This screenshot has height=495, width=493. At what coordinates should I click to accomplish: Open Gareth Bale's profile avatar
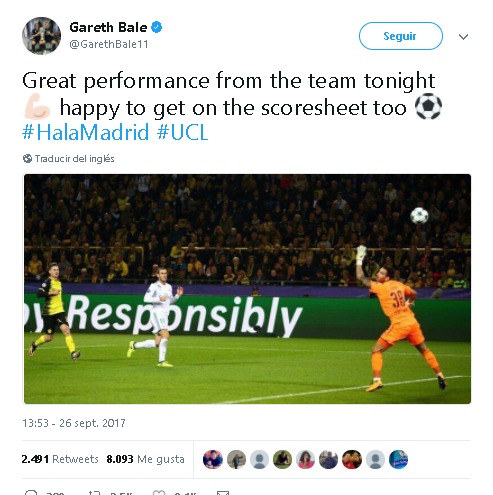(41, 36)
